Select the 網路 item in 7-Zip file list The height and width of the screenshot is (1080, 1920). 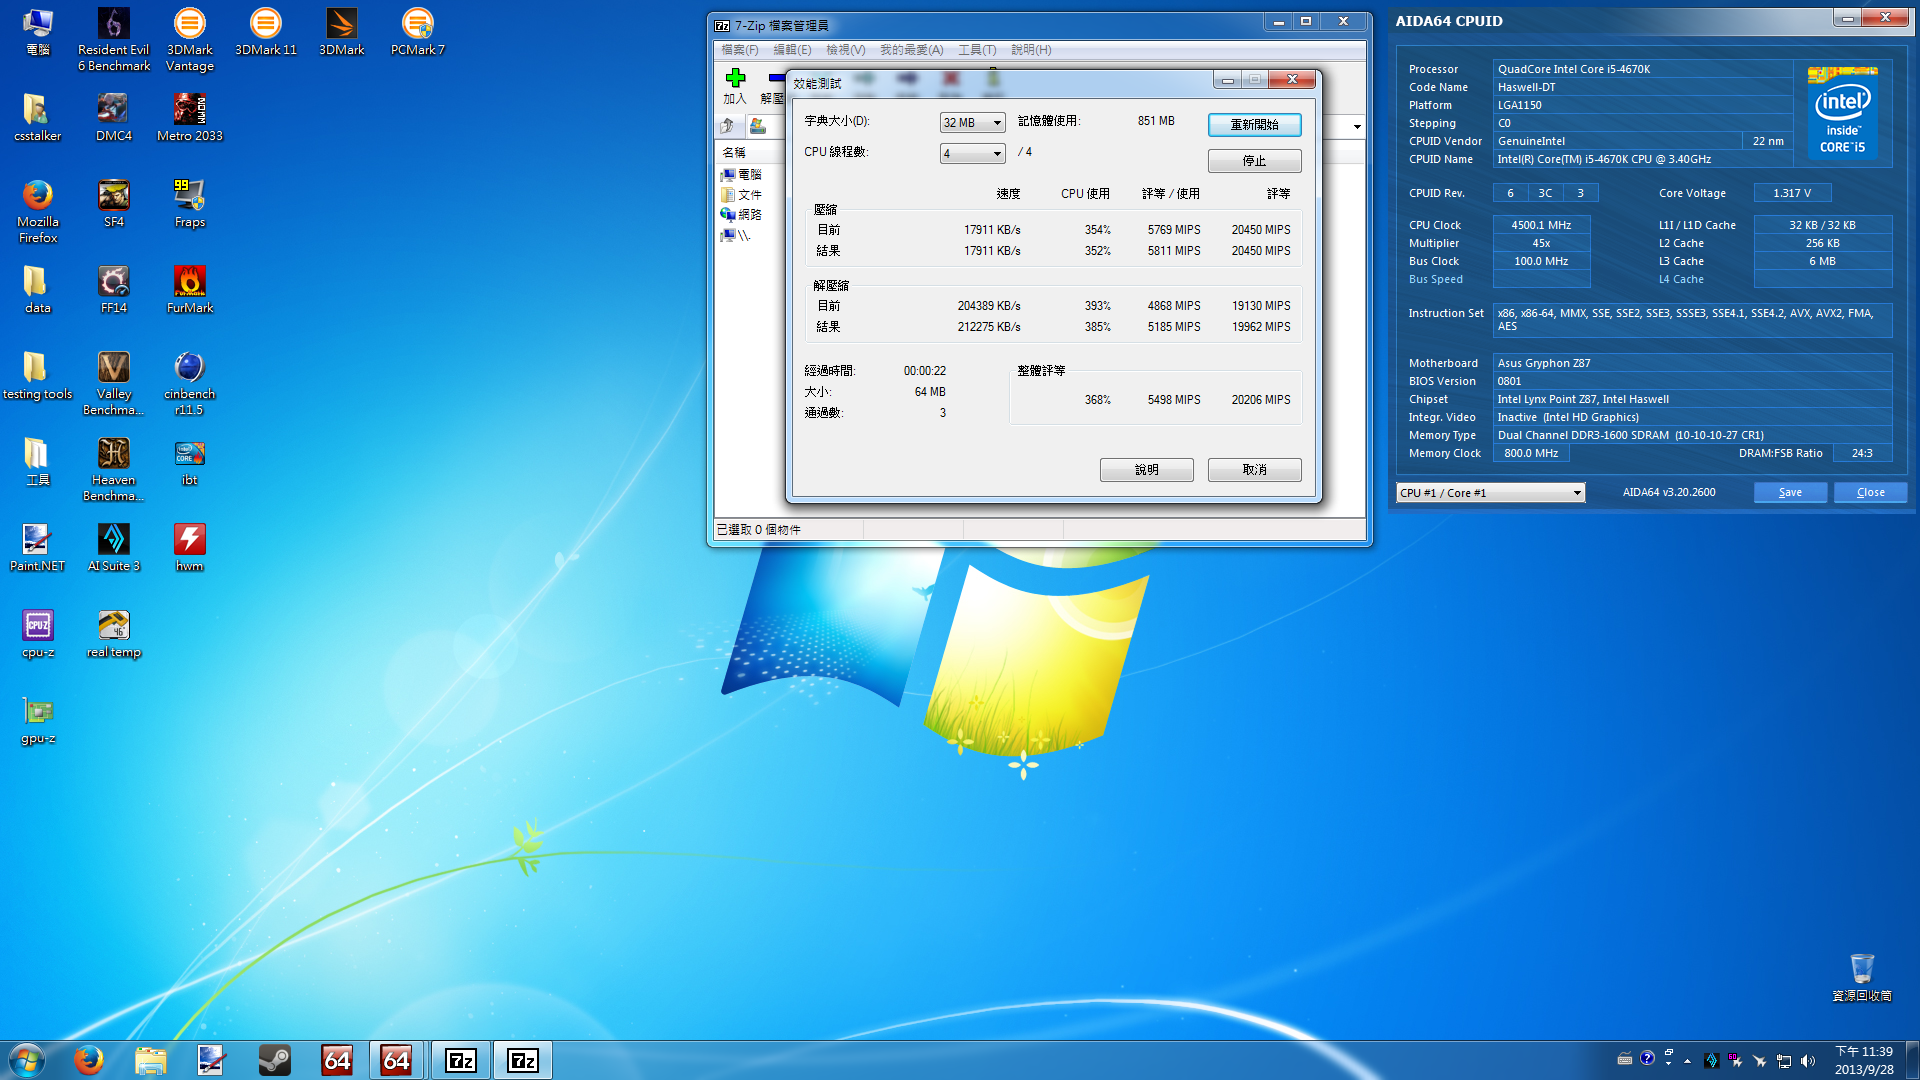coord(749,215)
